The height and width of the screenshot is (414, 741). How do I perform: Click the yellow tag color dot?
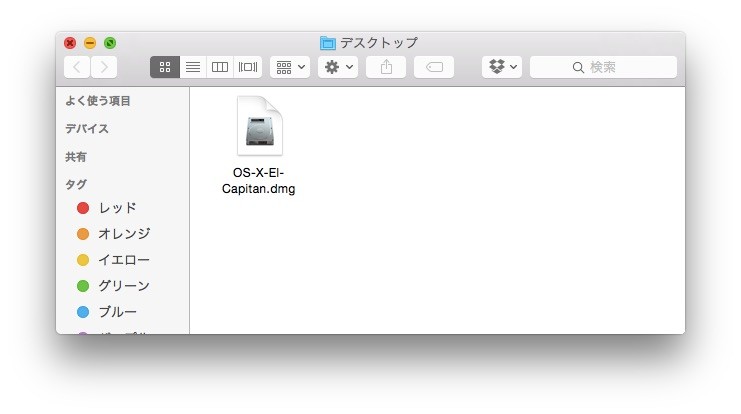(x=83, y=260)
